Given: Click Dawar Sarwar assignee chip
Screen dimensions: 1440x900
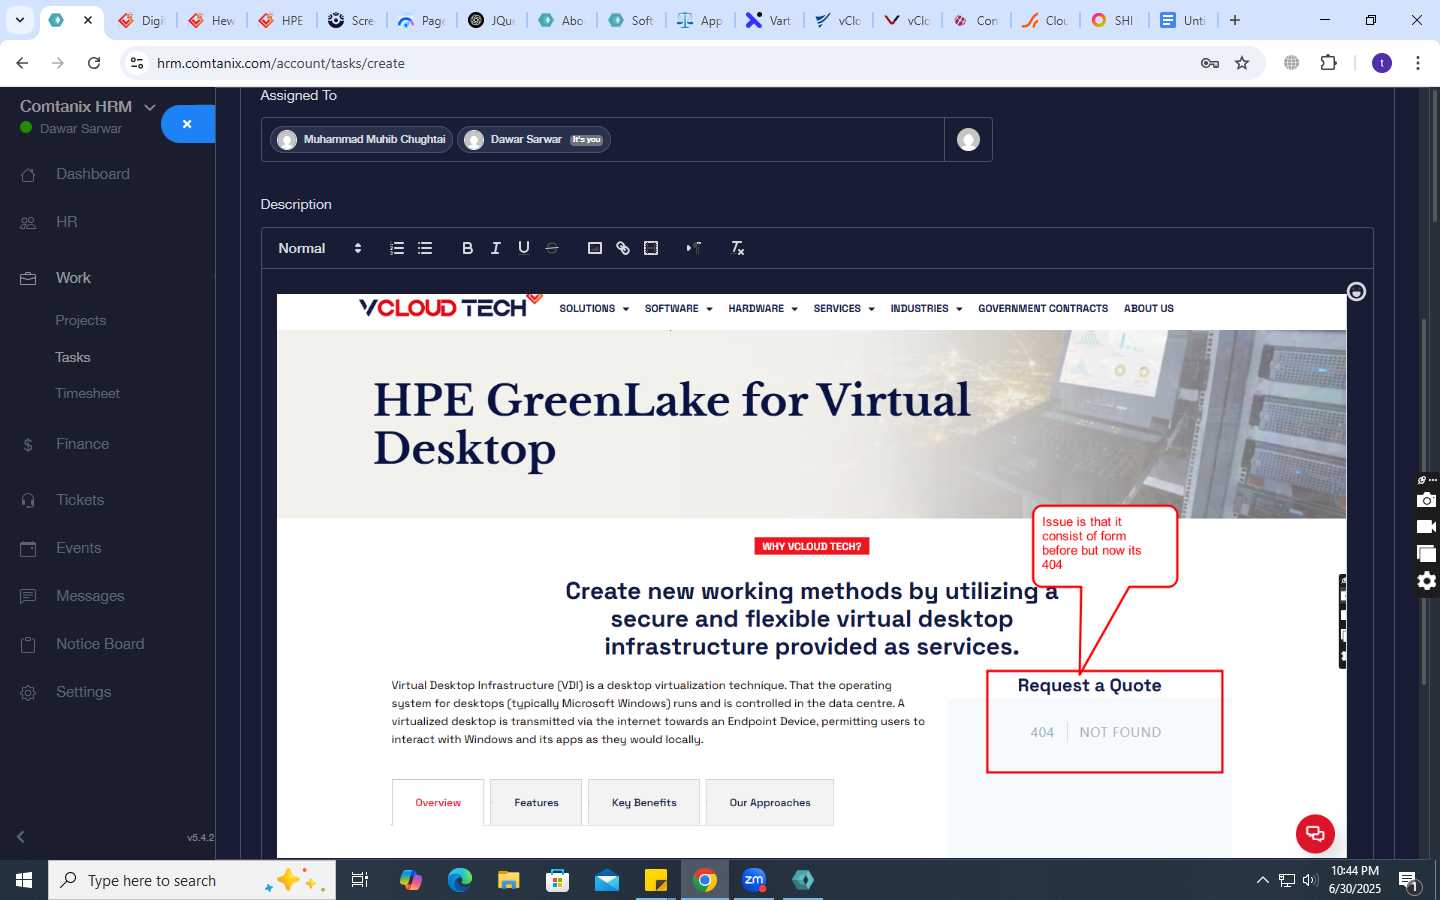Looking at the screenshot, I should click(x=534, y=140).
